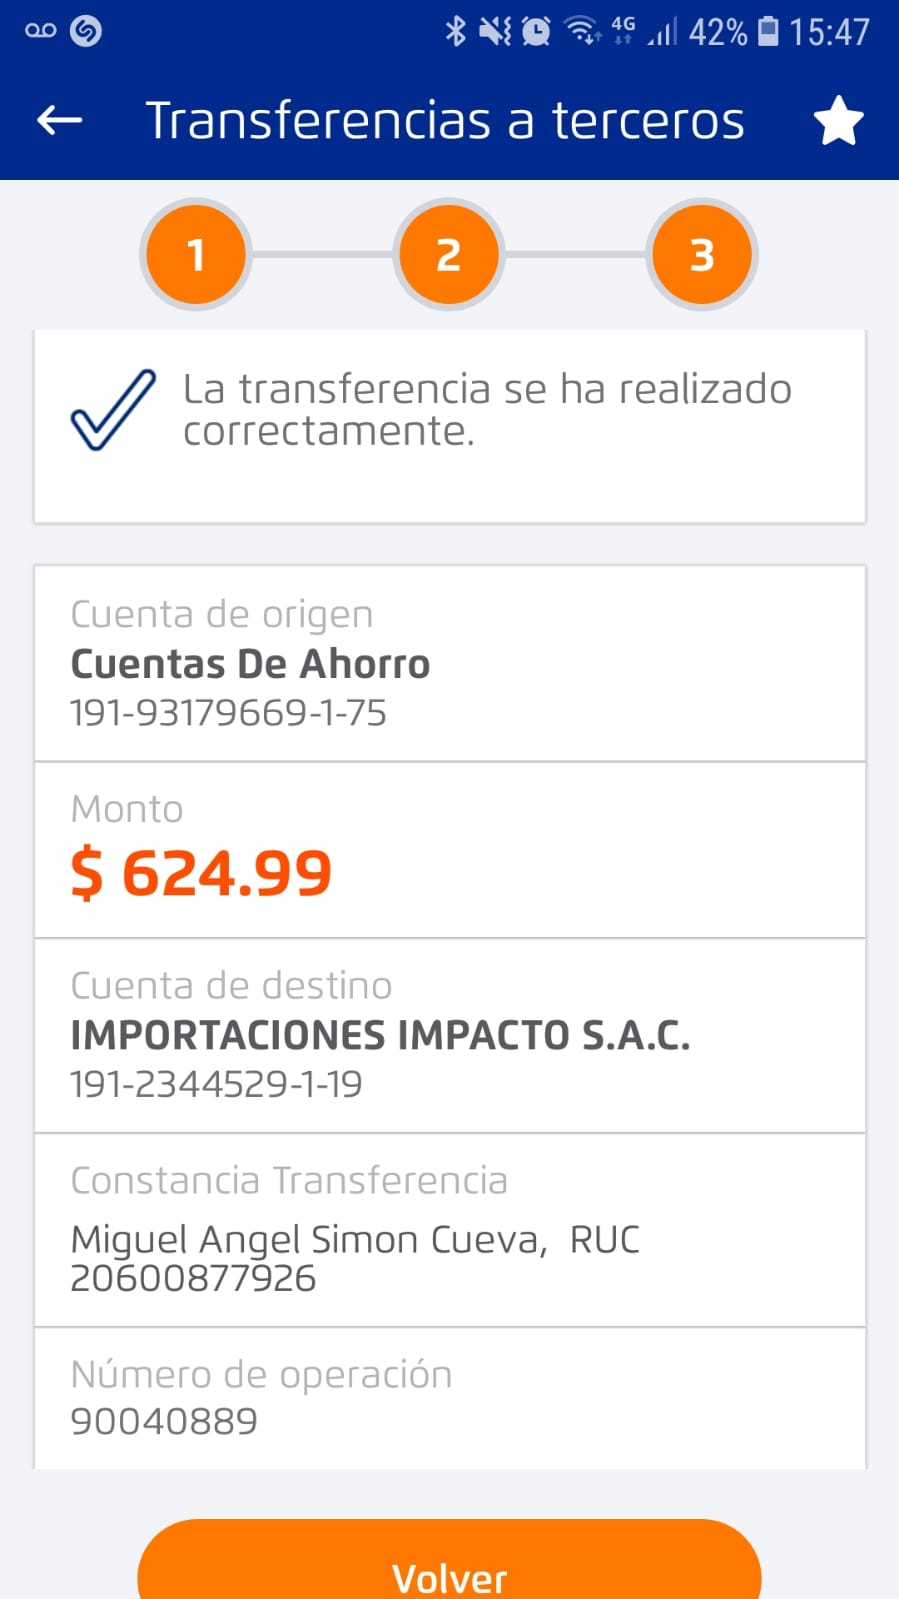
Task: Tap Constancia Transferencia RUC details
Action: (354, 1257)
